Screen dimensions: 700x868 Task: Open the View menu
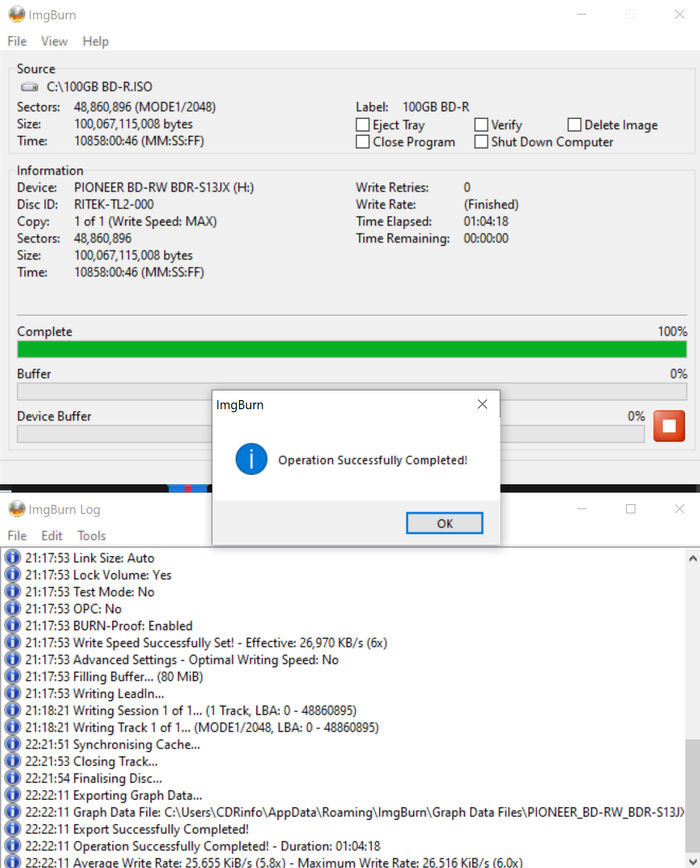click(x=54, y=42)
